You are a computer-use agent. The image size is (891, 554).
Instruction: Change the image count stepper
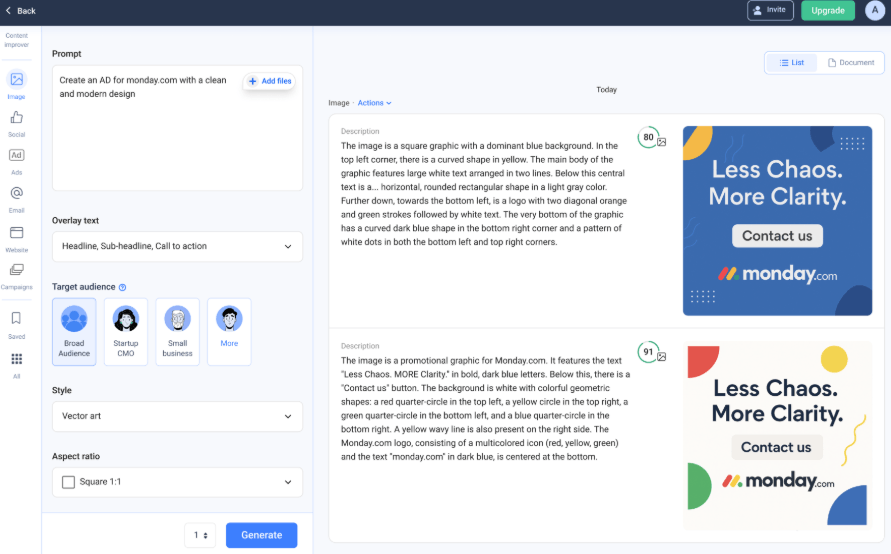pyautogui.click(x=200, y=535)
